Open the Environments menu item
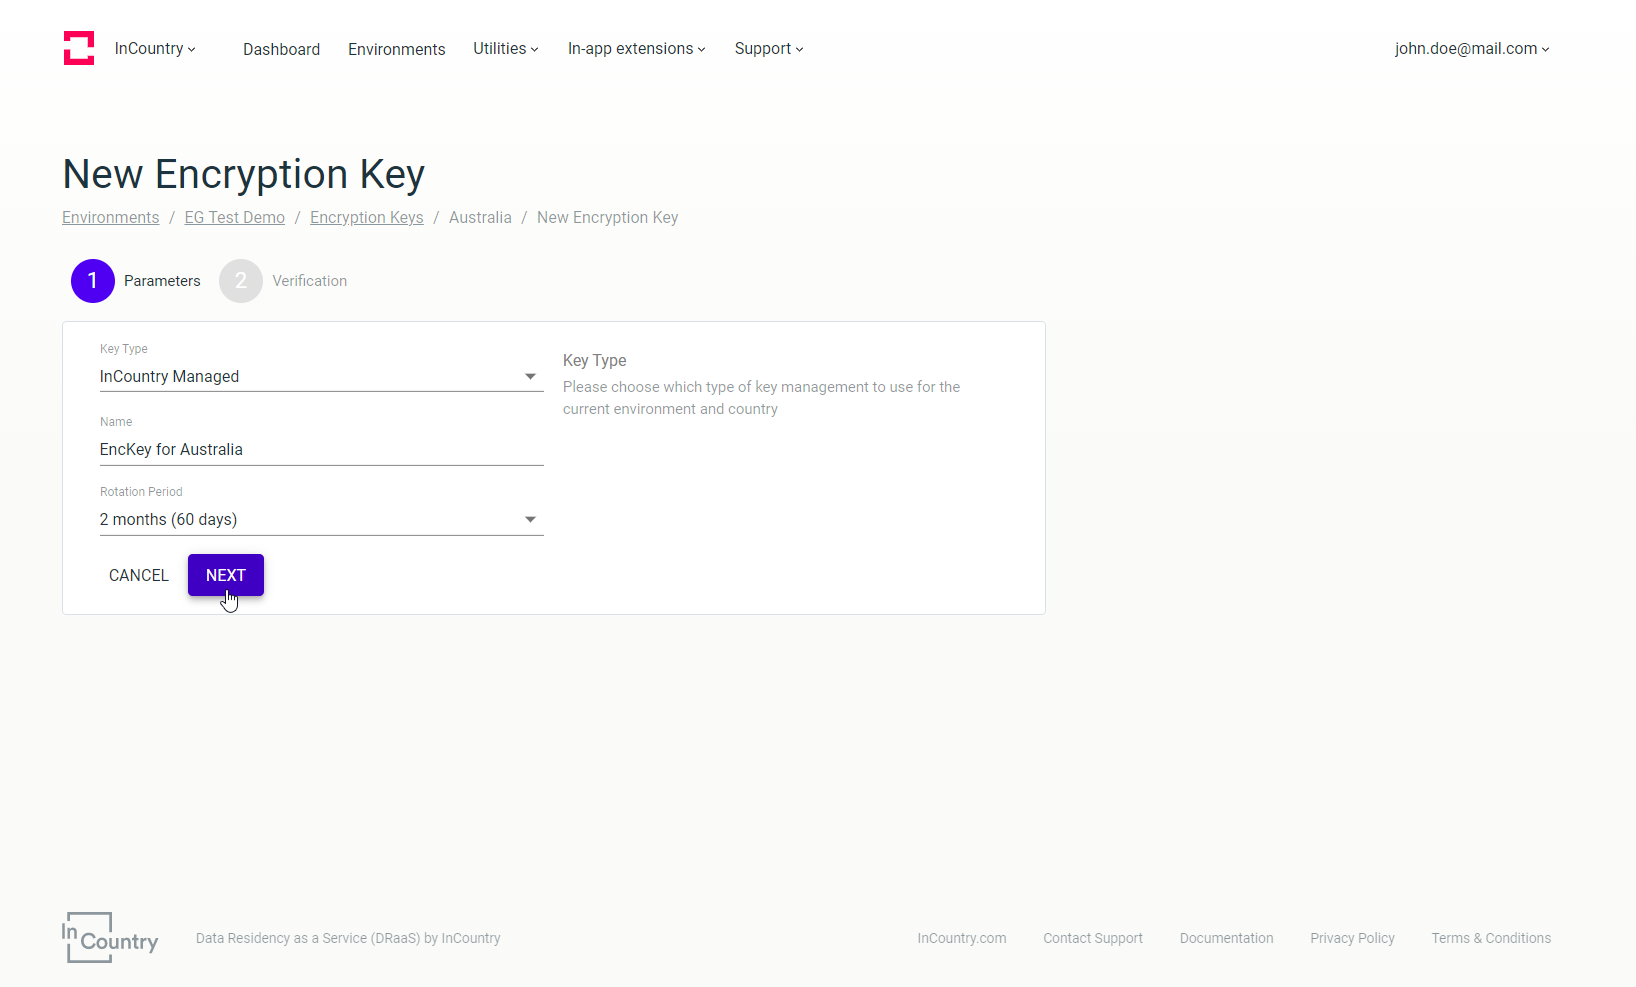This screenshot has height=987, width=1636. tap(396, 49)
